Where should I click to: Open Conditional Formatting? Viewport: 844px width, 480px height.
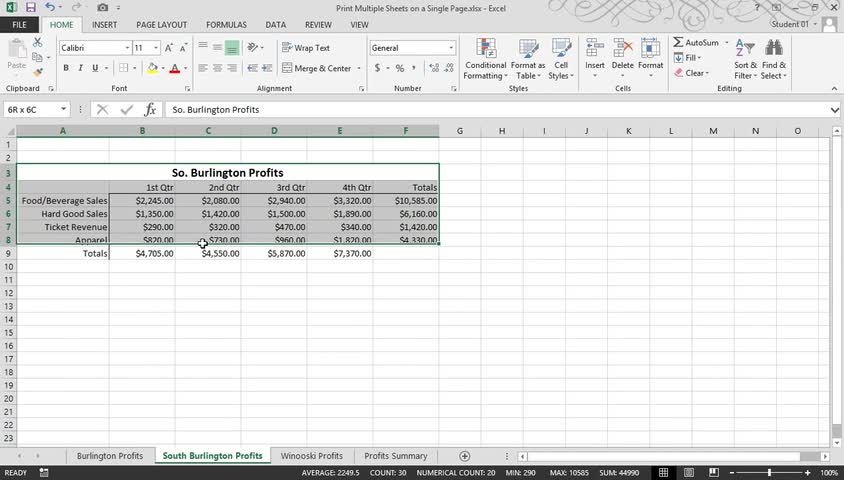(486, 59)
